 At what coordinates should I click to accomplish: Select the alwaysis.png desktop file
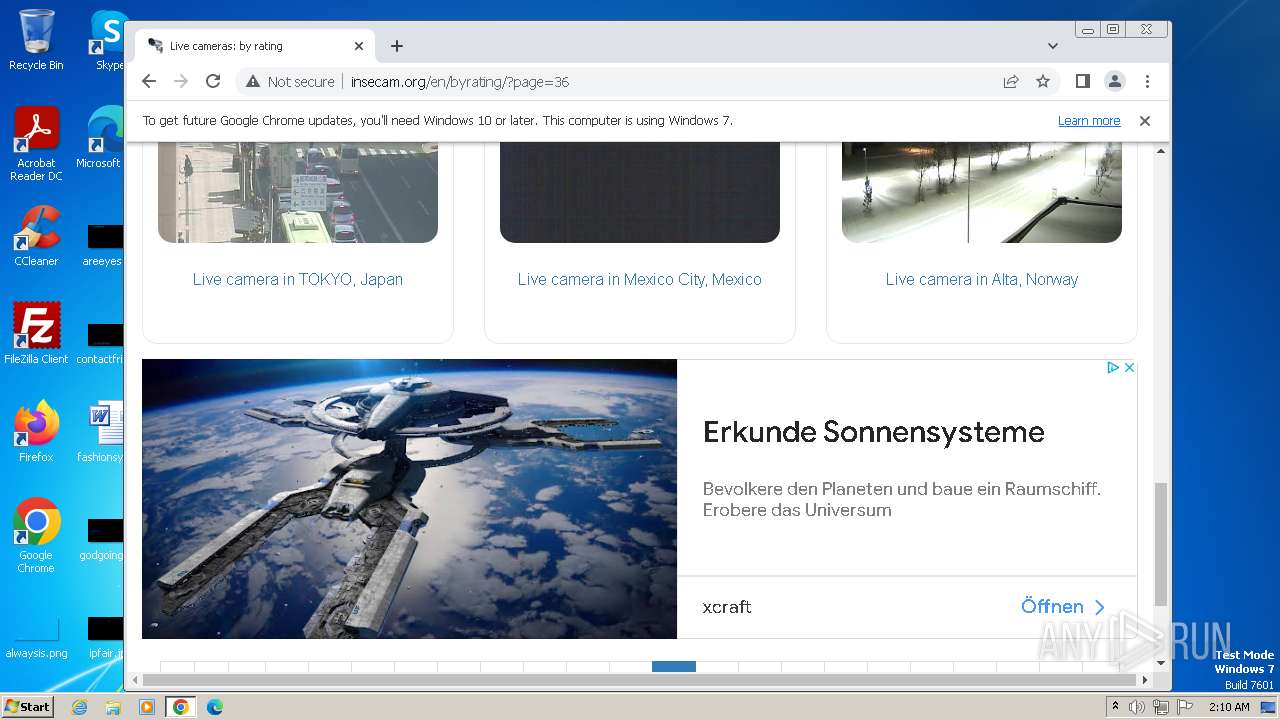click(36, 639)
